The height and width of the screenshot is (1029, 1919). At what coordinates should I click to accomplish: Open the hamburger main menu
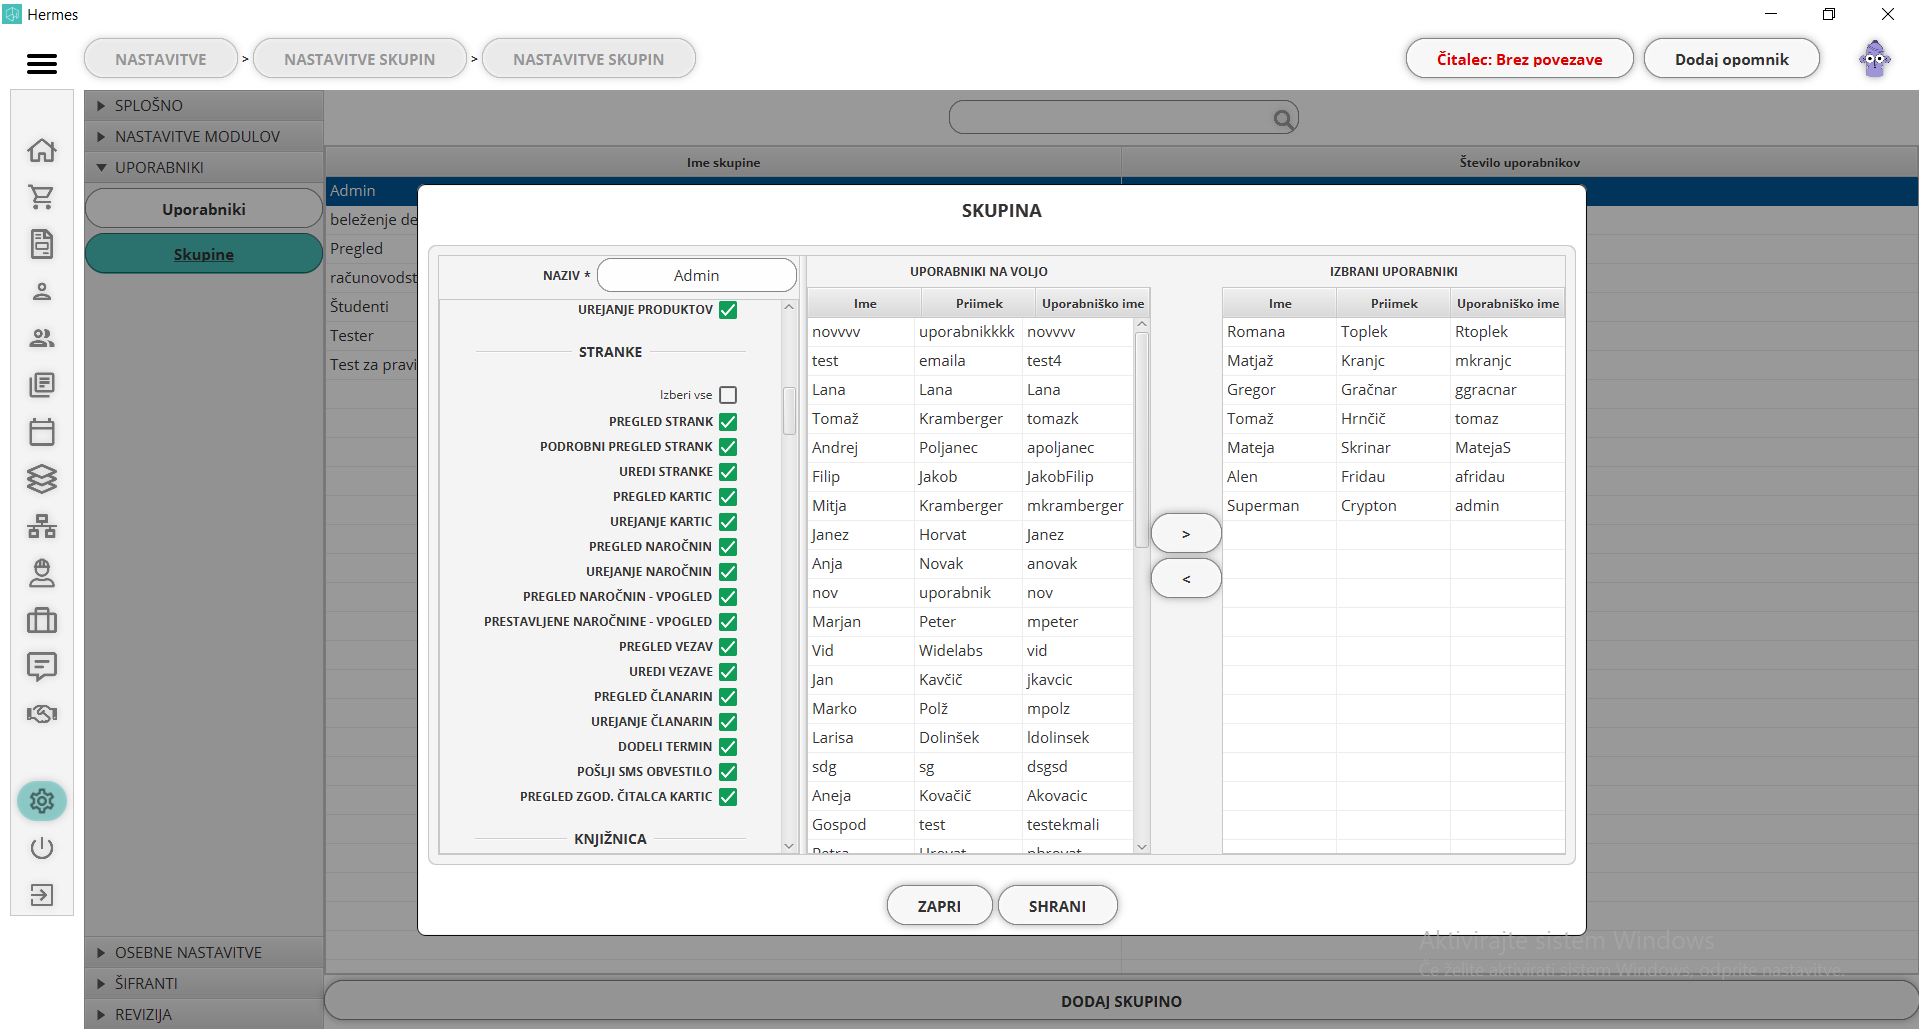click(41, 63)
